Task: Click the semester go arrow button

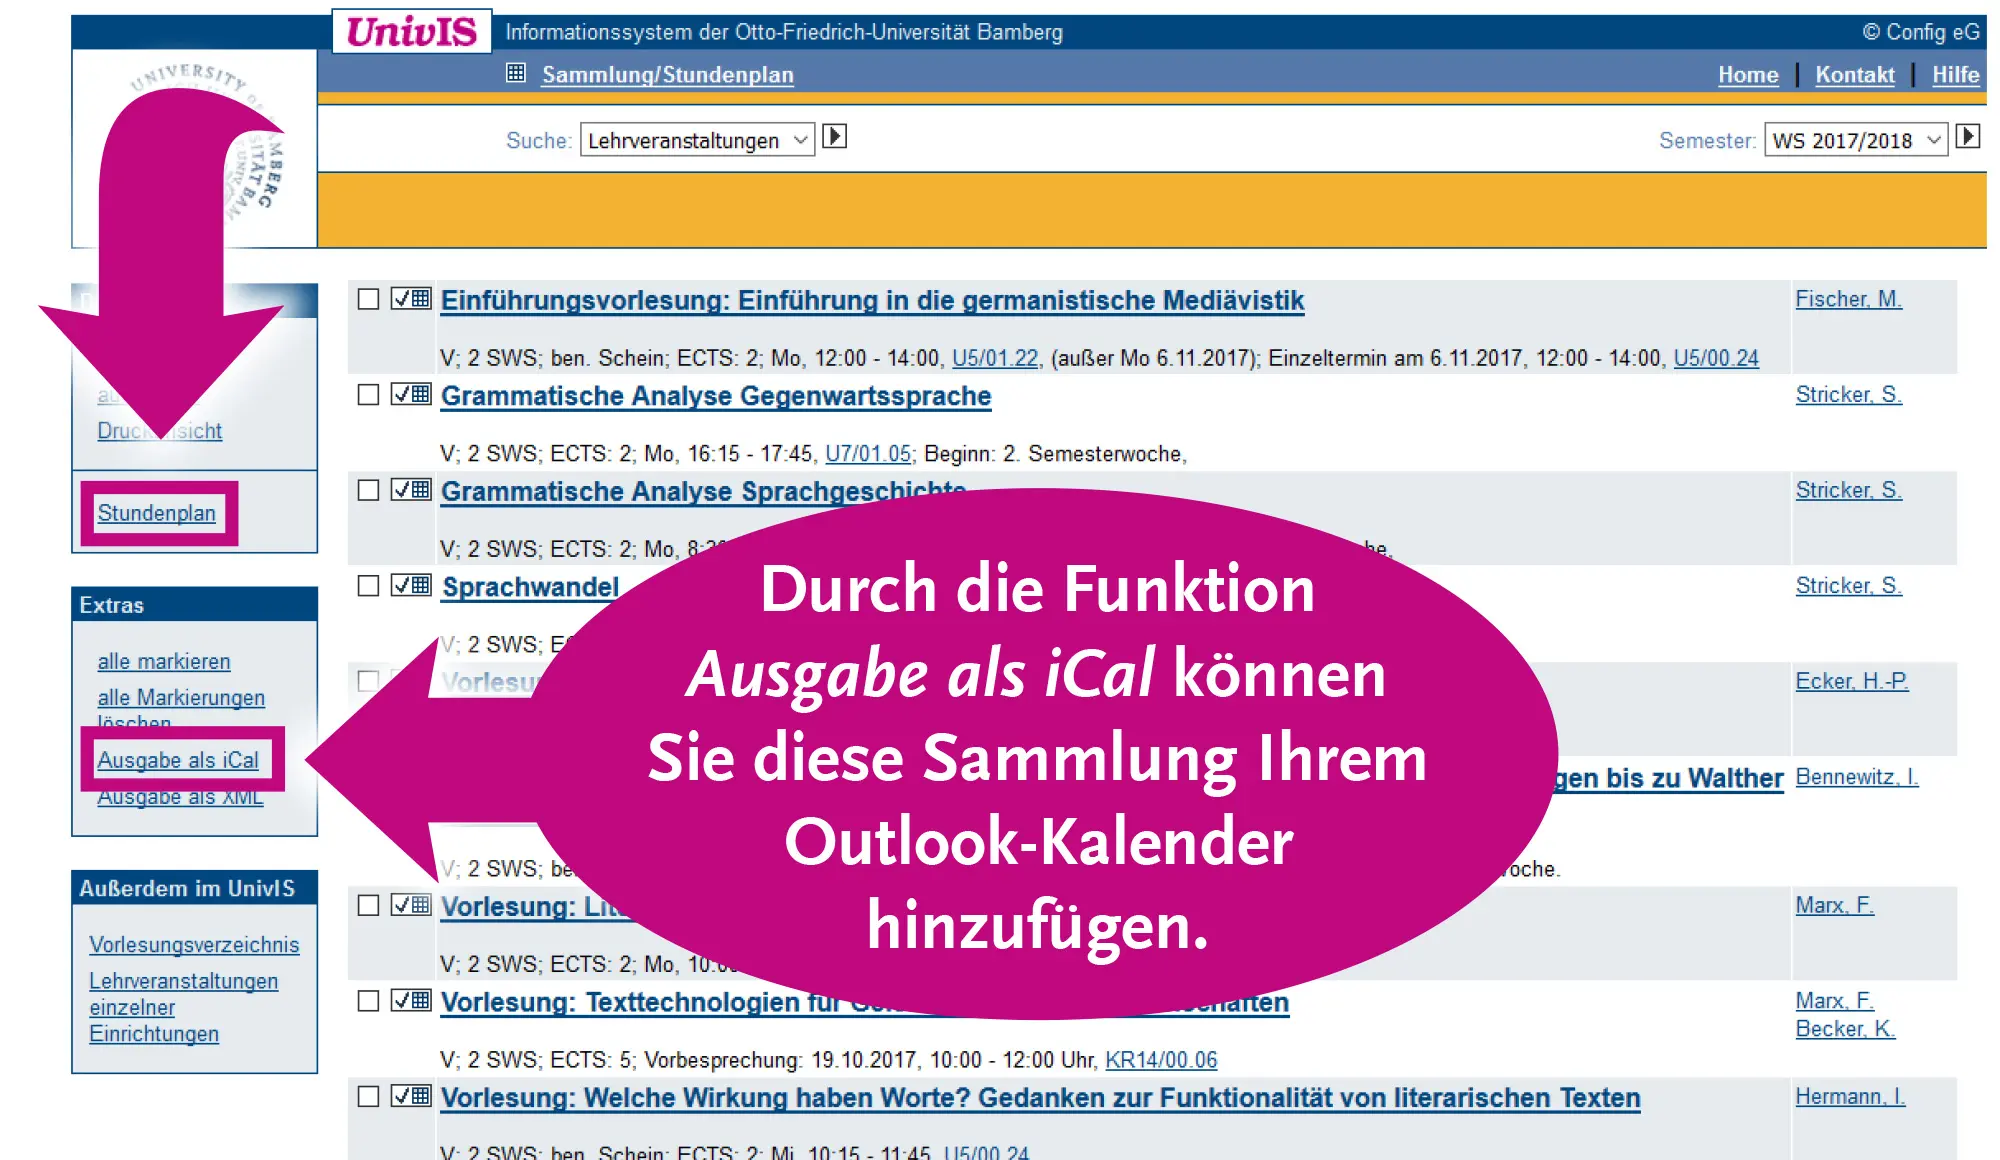Action: pyautogui.click(x=1968, y=137)
